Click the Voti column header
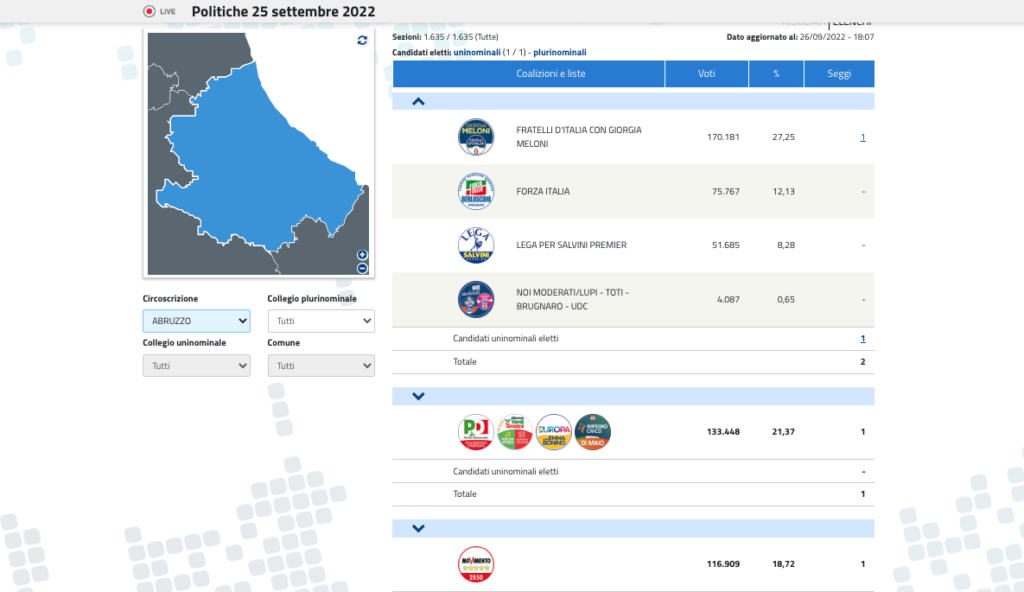This screenshot has width=1024, height=592. click(707, 74)
